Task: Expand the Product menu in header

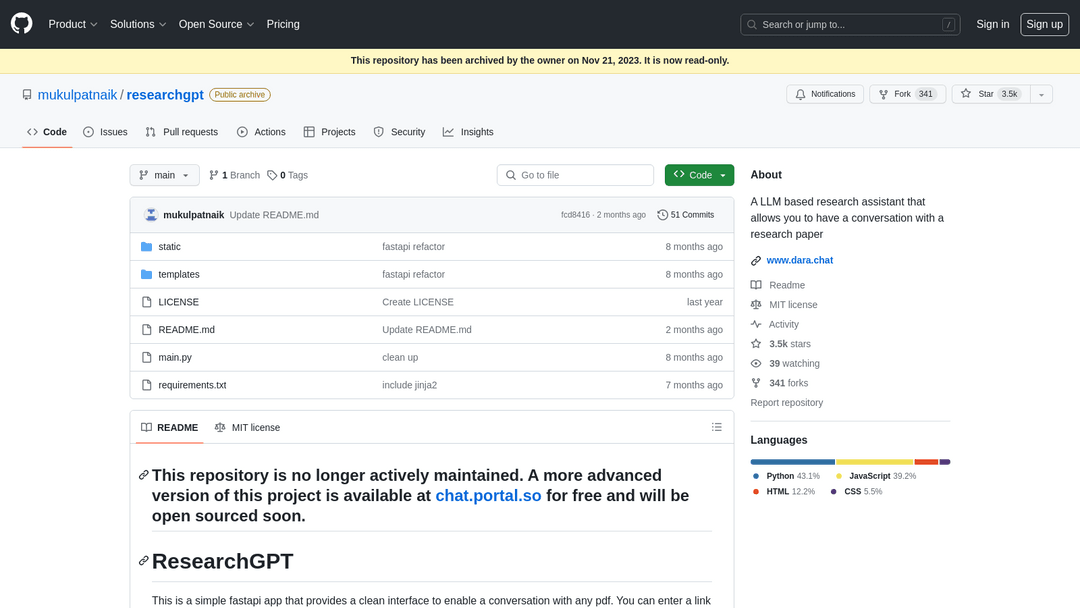Action: coord(73,24)
